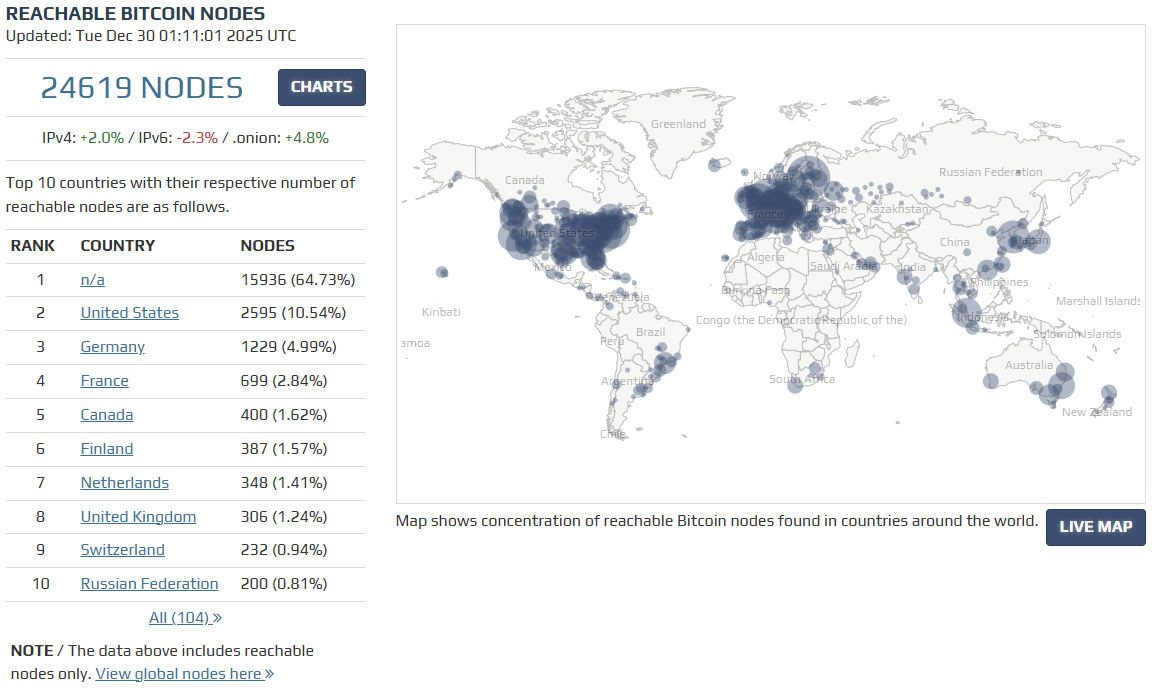1152x688 pixels.
Task: Click the United Kingdom link
Action: [138, 517]
